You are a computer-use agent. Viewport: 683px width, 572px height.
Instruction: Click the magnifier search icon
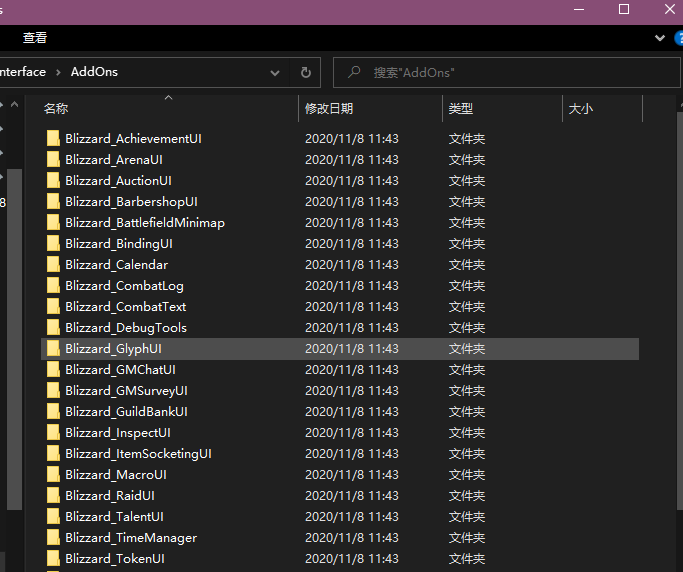pyautogui.click(x=354, y=72)
